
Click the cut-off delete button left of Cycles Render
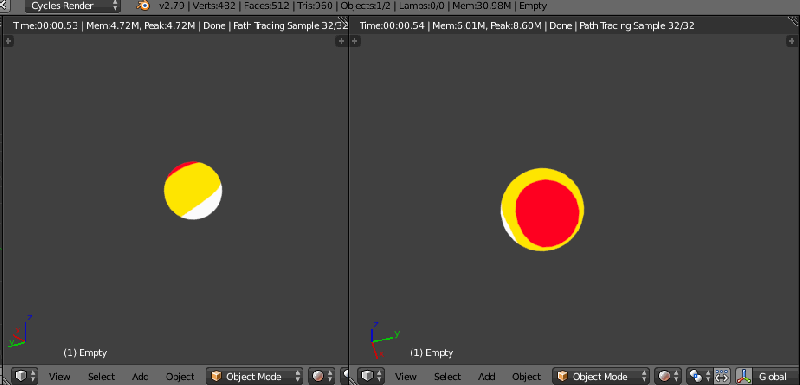(x=5, y=6)
